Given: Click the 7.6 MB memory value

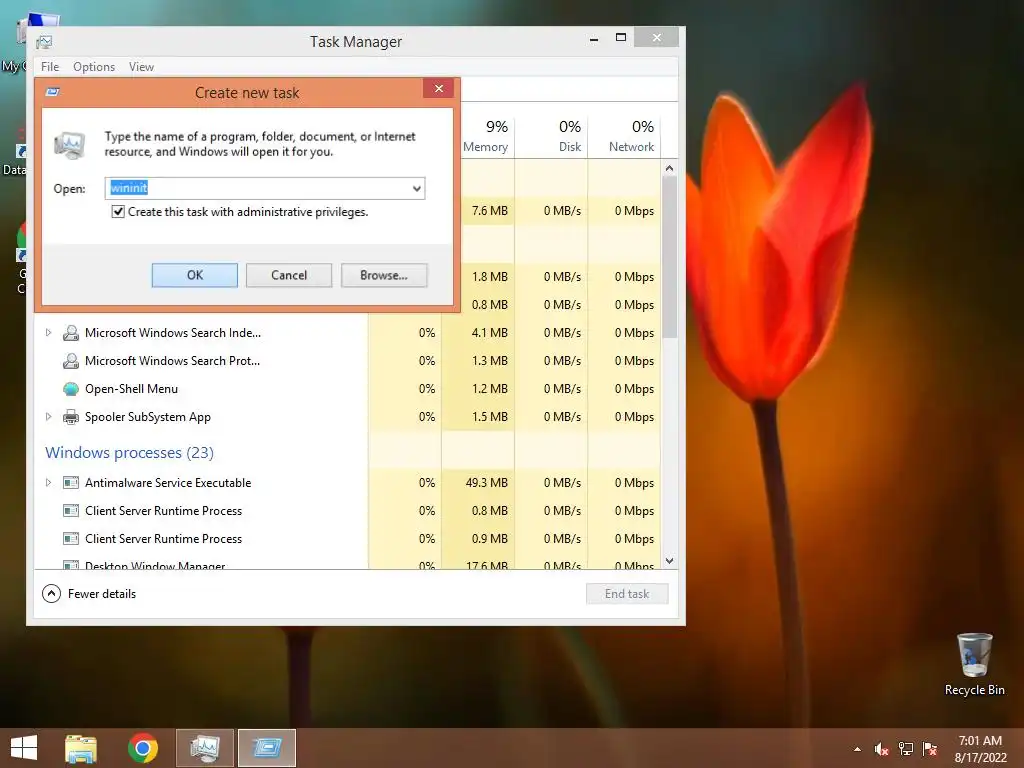Looking at the screenshot, I should 490,211.
